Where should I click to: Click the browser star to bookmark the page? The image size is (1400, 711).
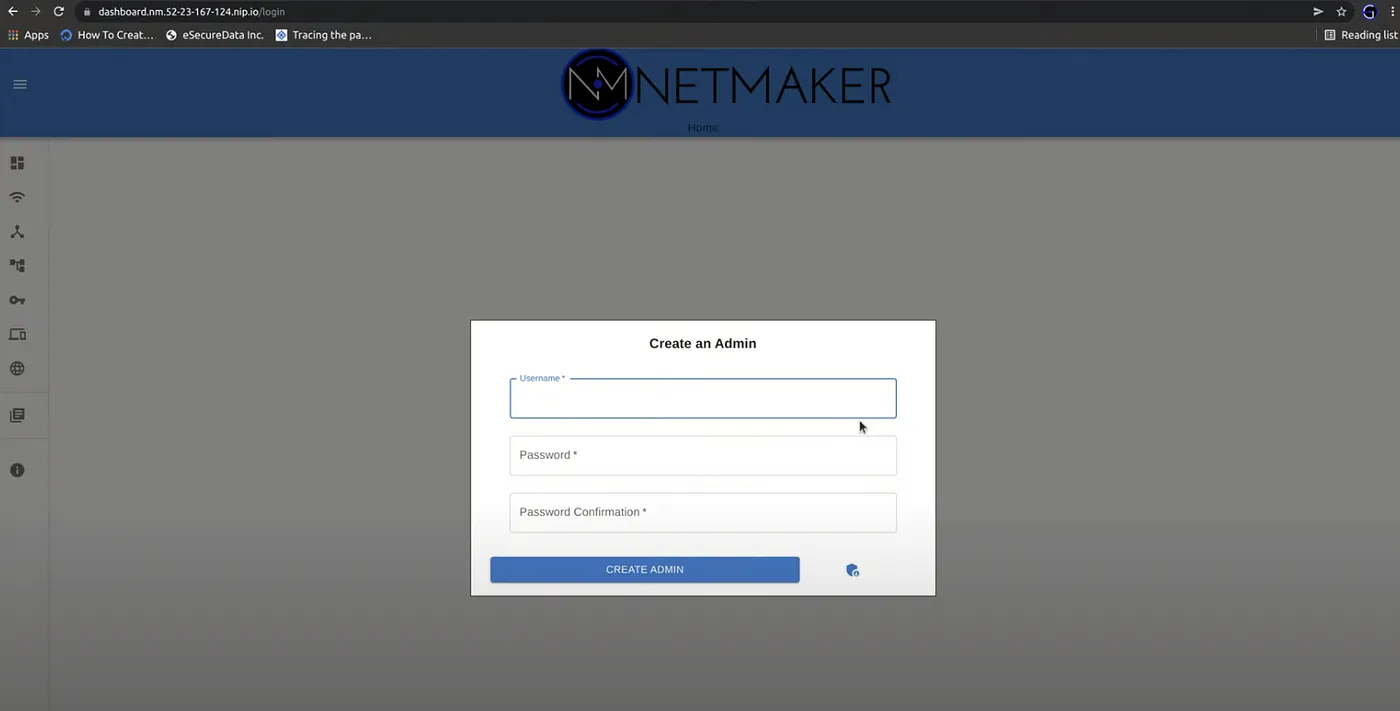1341,11
